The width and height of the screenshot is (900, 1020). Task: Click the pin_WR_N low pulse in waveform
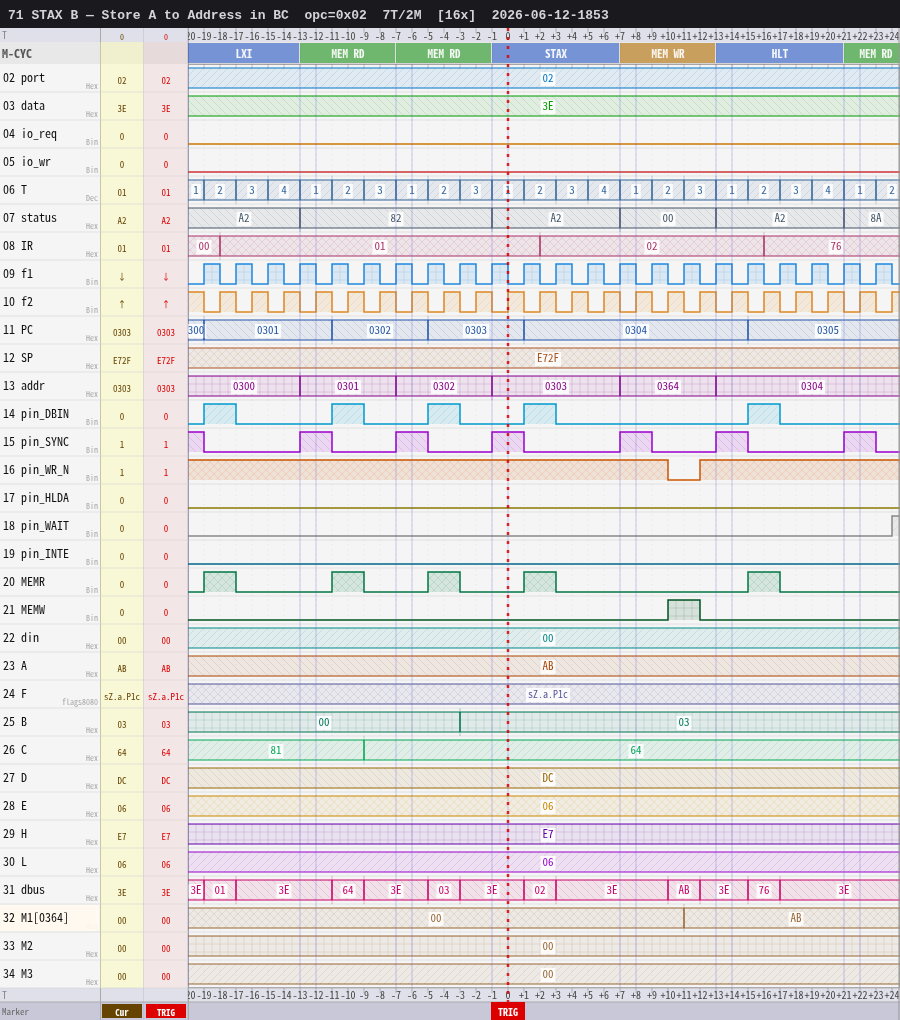pyautogui.click(x=683, y=470)
